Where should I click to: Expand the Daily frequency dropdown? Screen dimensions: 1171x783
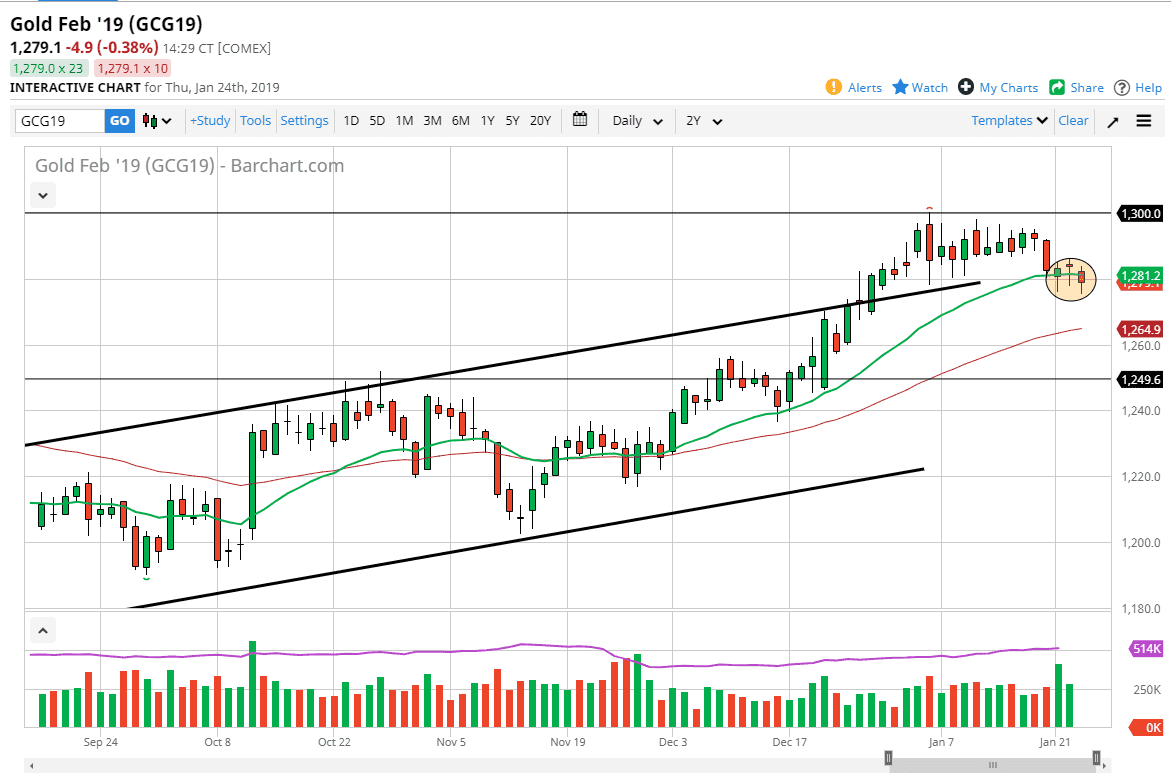[x=637, y=121]
